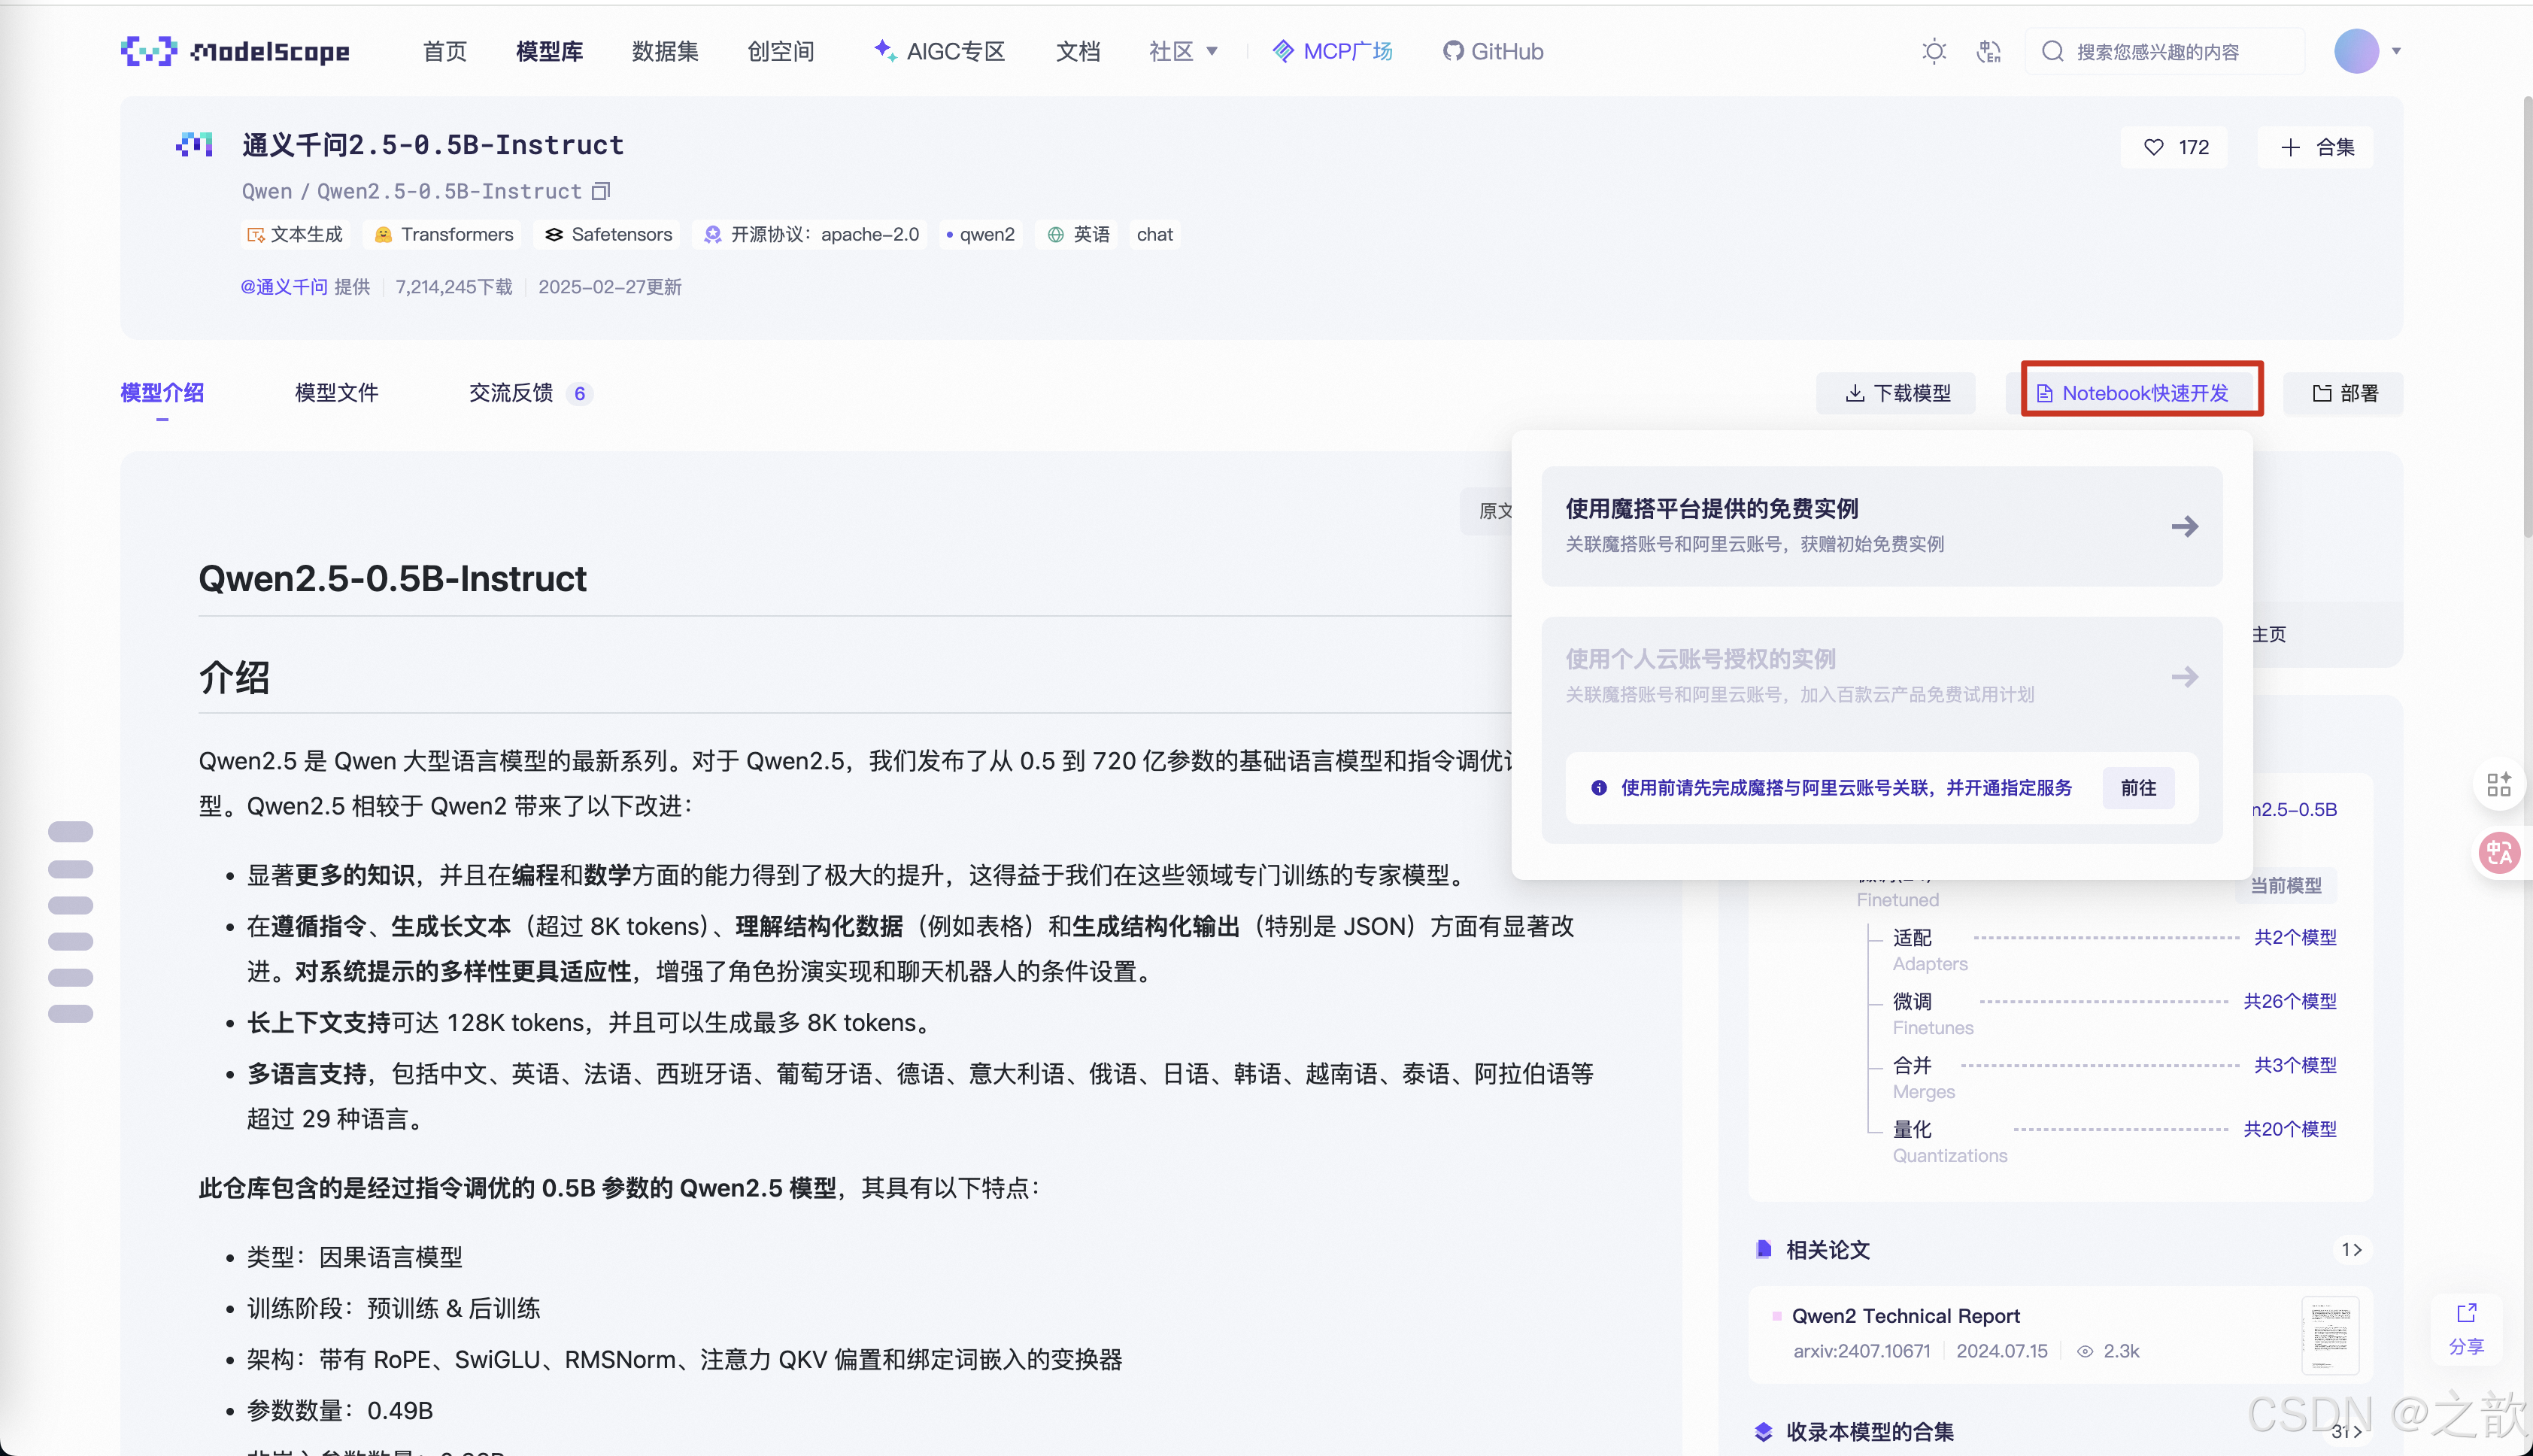Screen dimensions: 2533x1456
Task: Click the Safetensors tag
Action: pyautogui.click(x=608, y=234)
